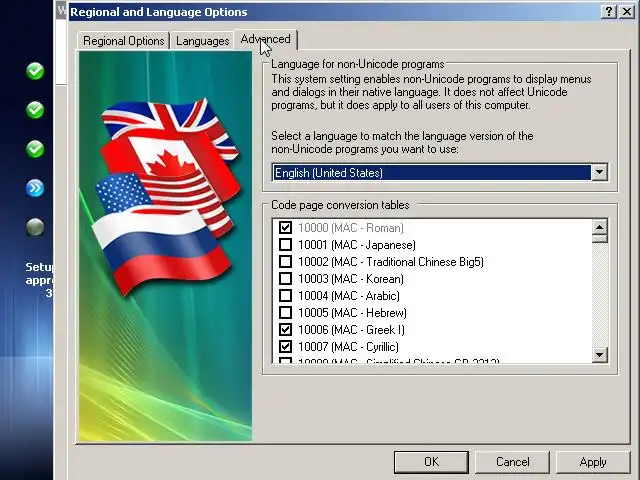Check 10002 (MAC - Traditional Chinese Big5)
Viewport: 640px width, 480px height.
point(285,262)
